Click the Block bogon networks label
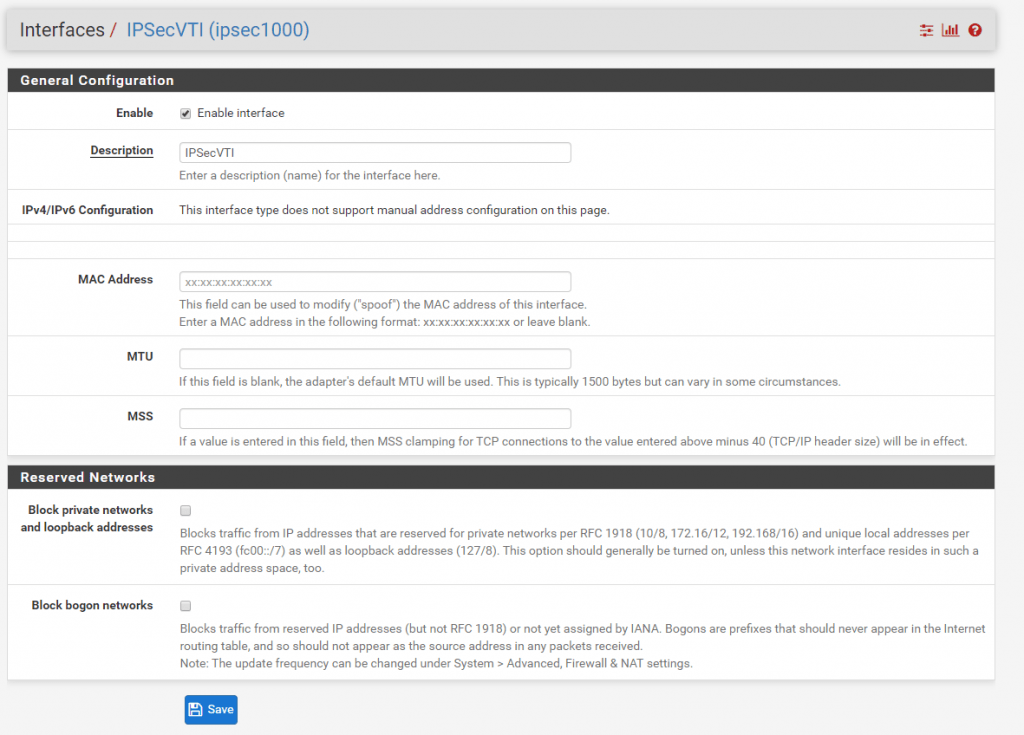This screenshot has height=735, width=1024. [x=92, y=605]
